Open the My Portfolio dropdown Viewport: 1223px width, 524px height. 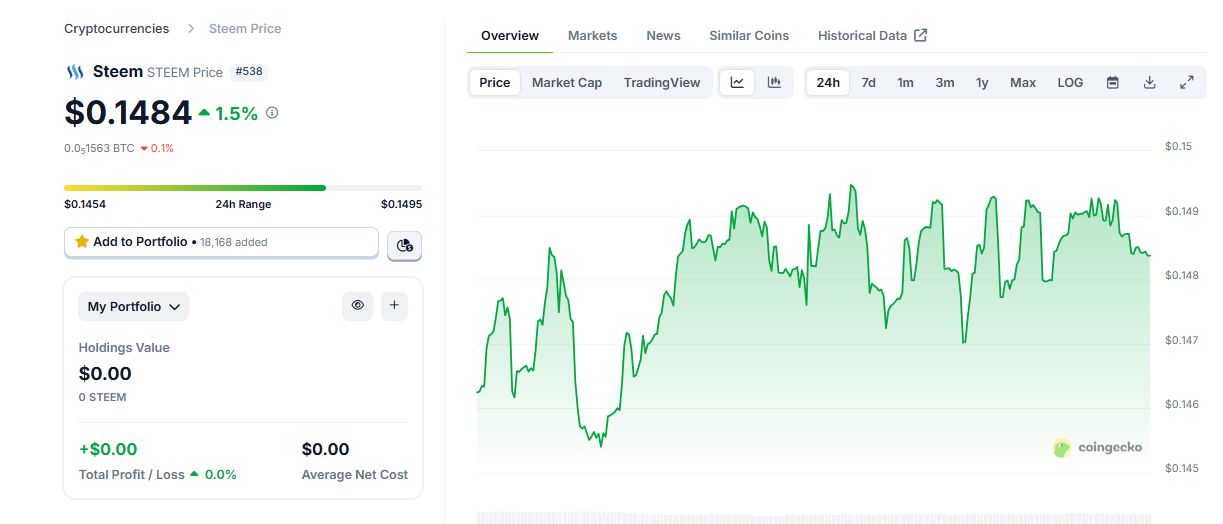[x=134, y=307]
